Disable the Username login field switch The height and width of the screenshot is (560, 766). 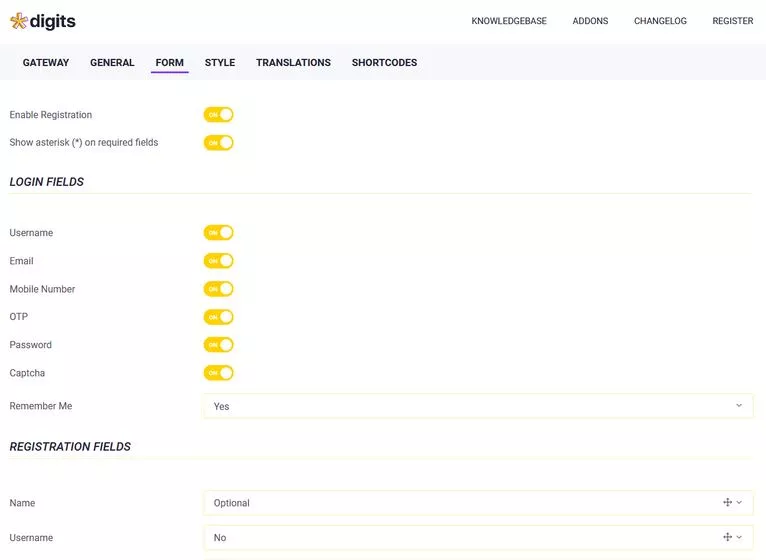pyautogui.click(x=218, y=233)
